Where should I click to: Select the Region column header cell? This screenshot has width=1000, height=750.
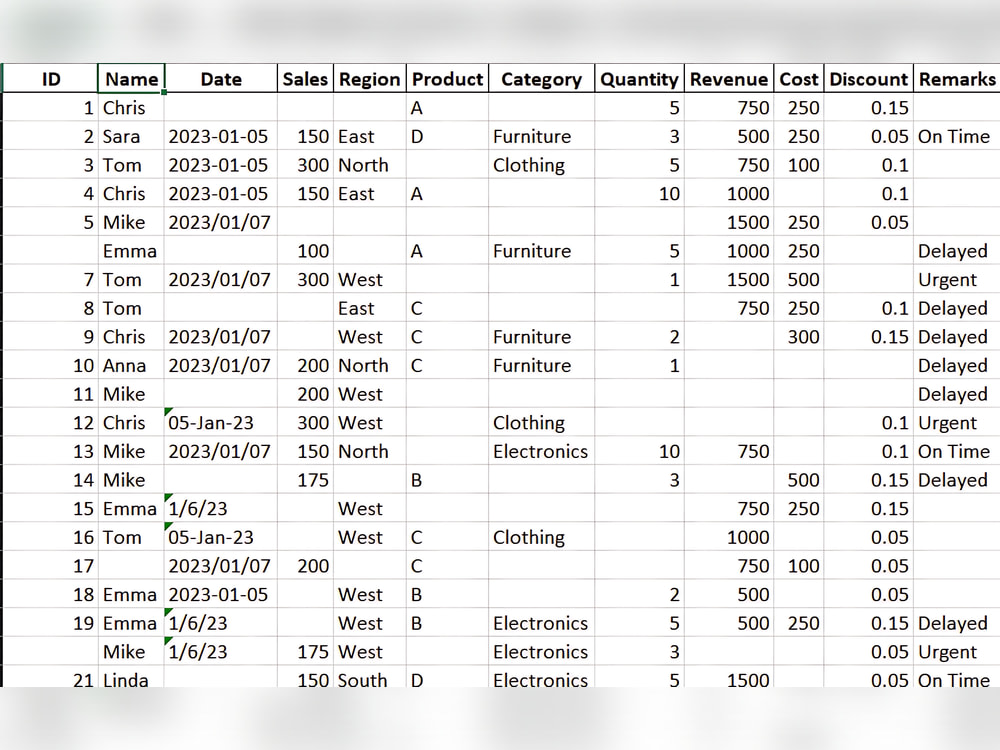pyautogui.click(x=369, y=78)
